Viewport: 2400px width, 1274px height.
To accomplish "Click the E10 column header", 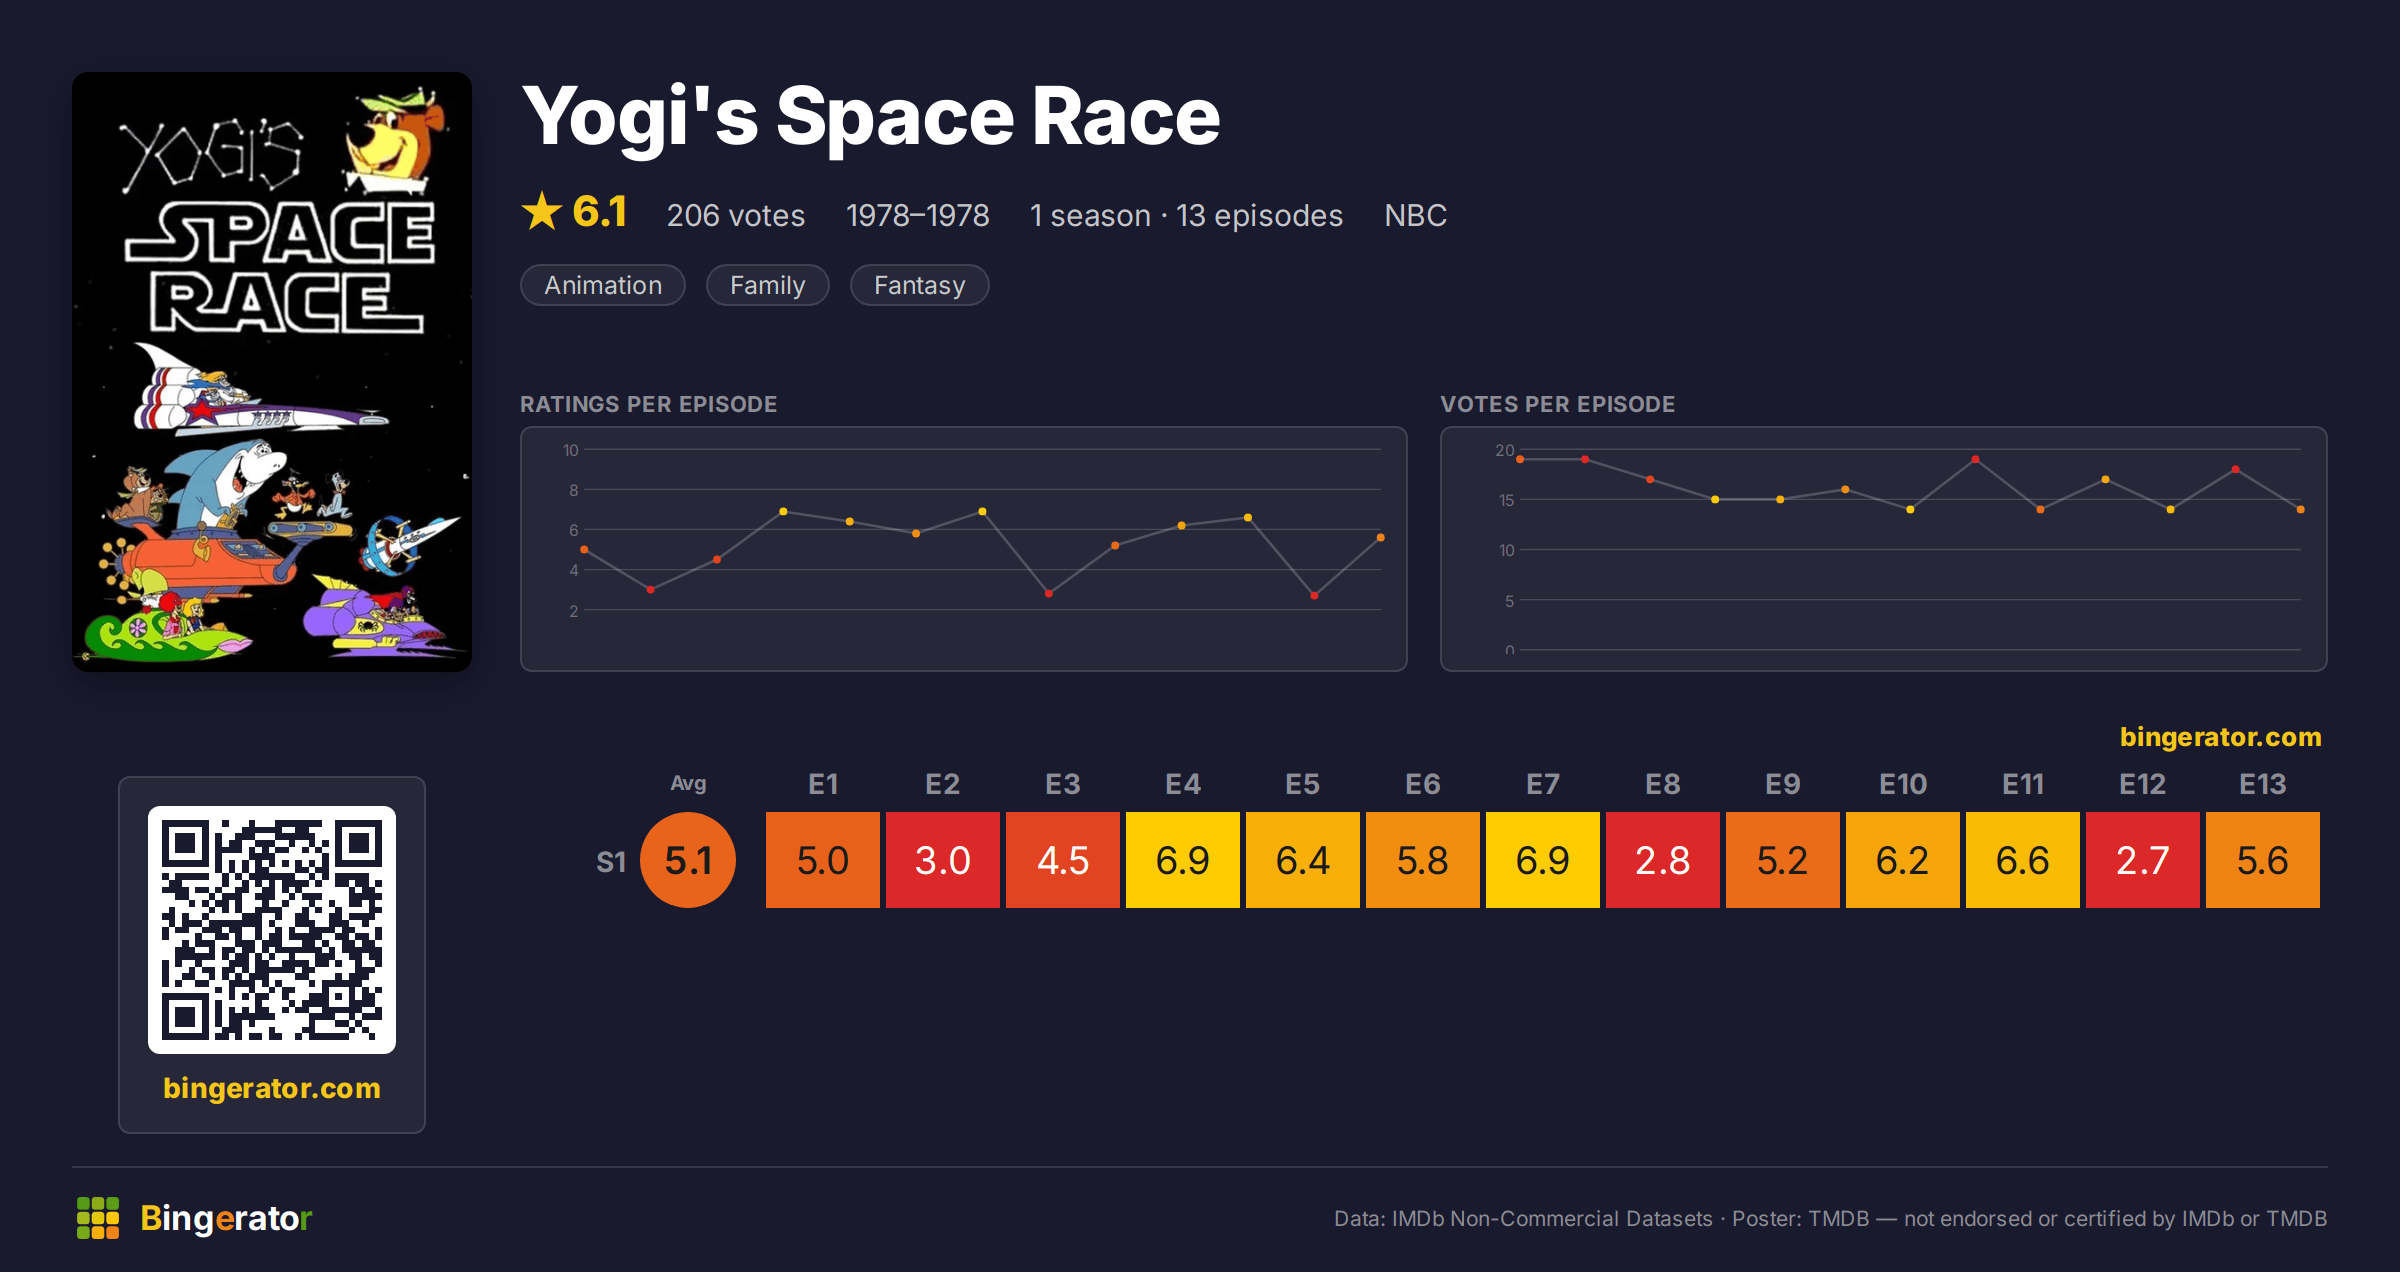I will click(x=1903, y=784).
